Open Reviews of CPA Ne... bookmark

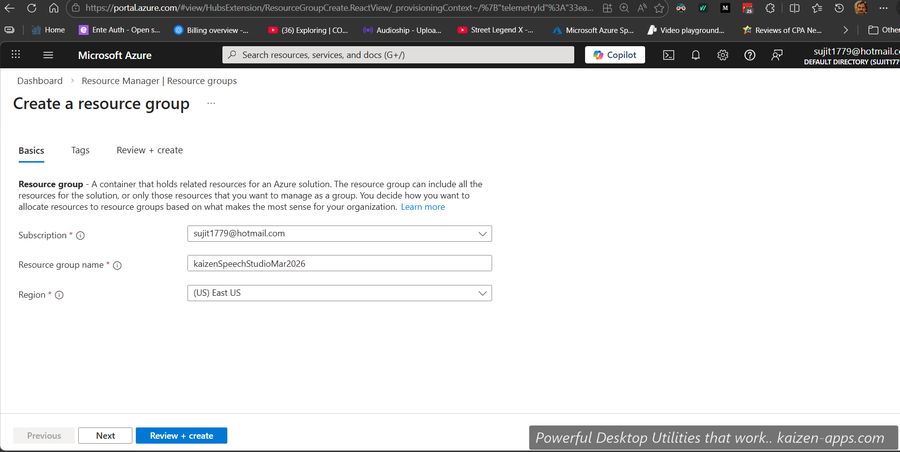point(782,30)
